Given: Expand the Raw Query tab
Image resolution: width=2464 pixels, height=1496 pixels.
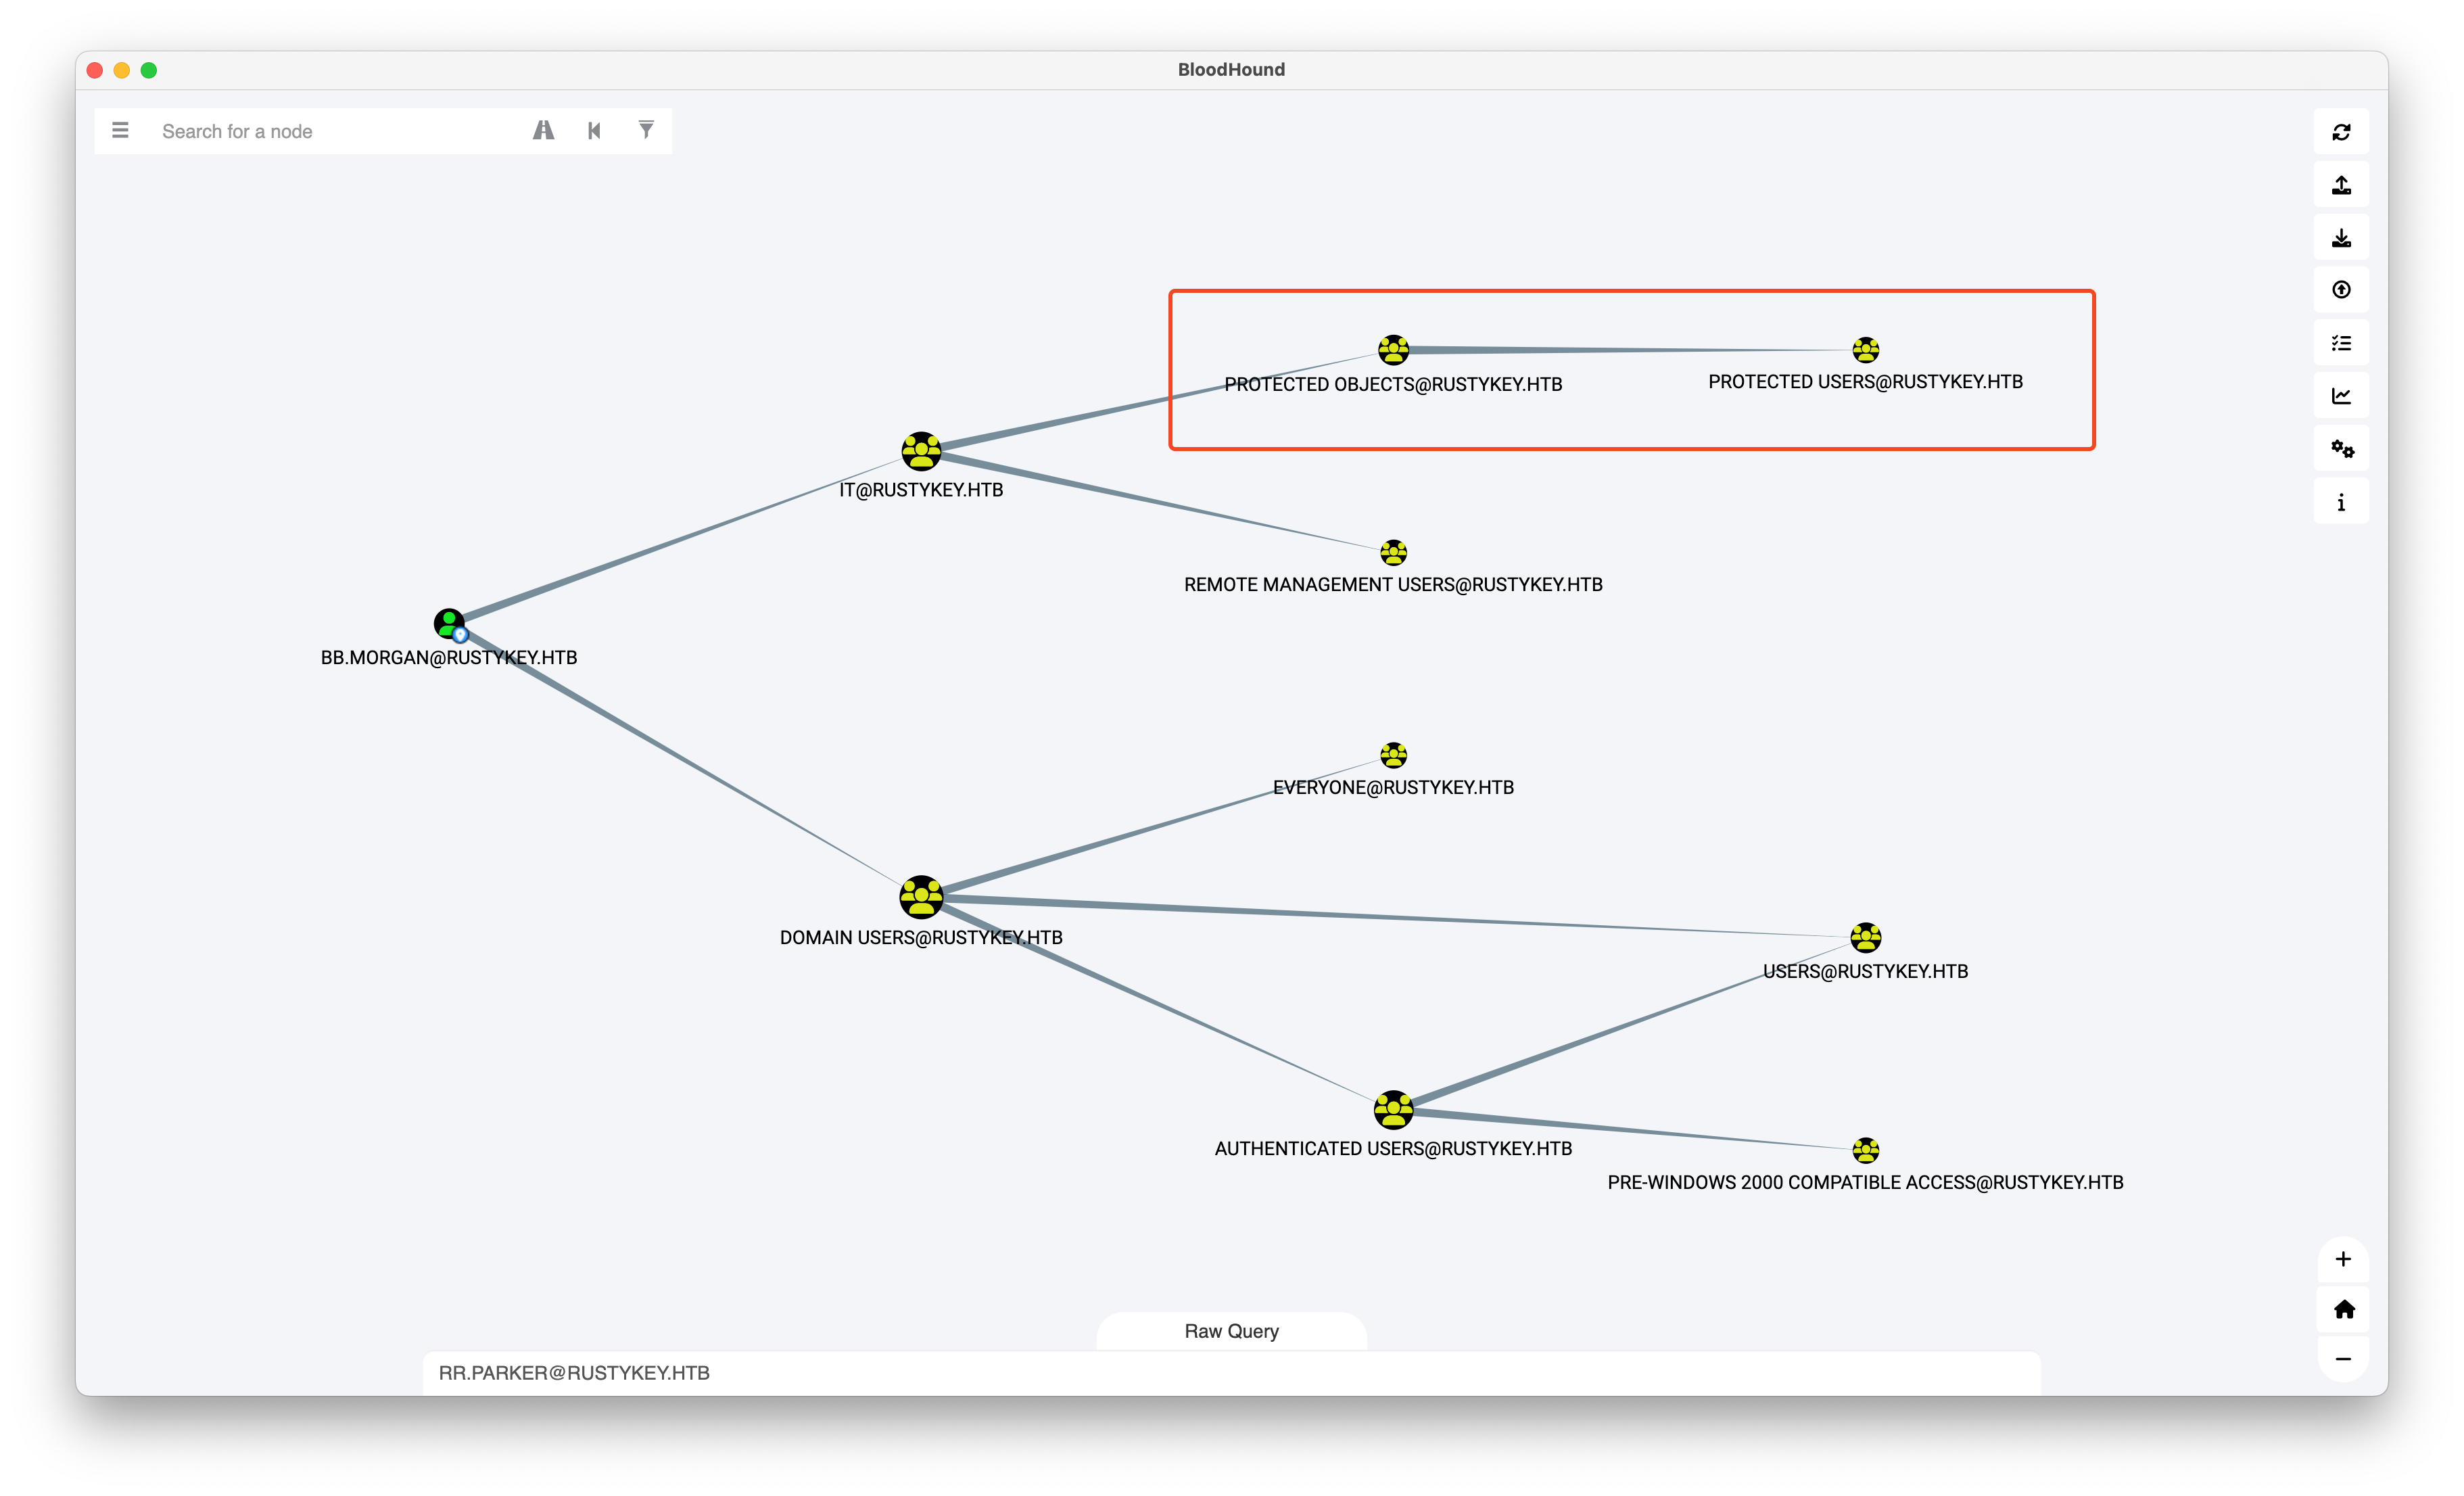Looking at the screenshot, I should click(1231, 1331).
